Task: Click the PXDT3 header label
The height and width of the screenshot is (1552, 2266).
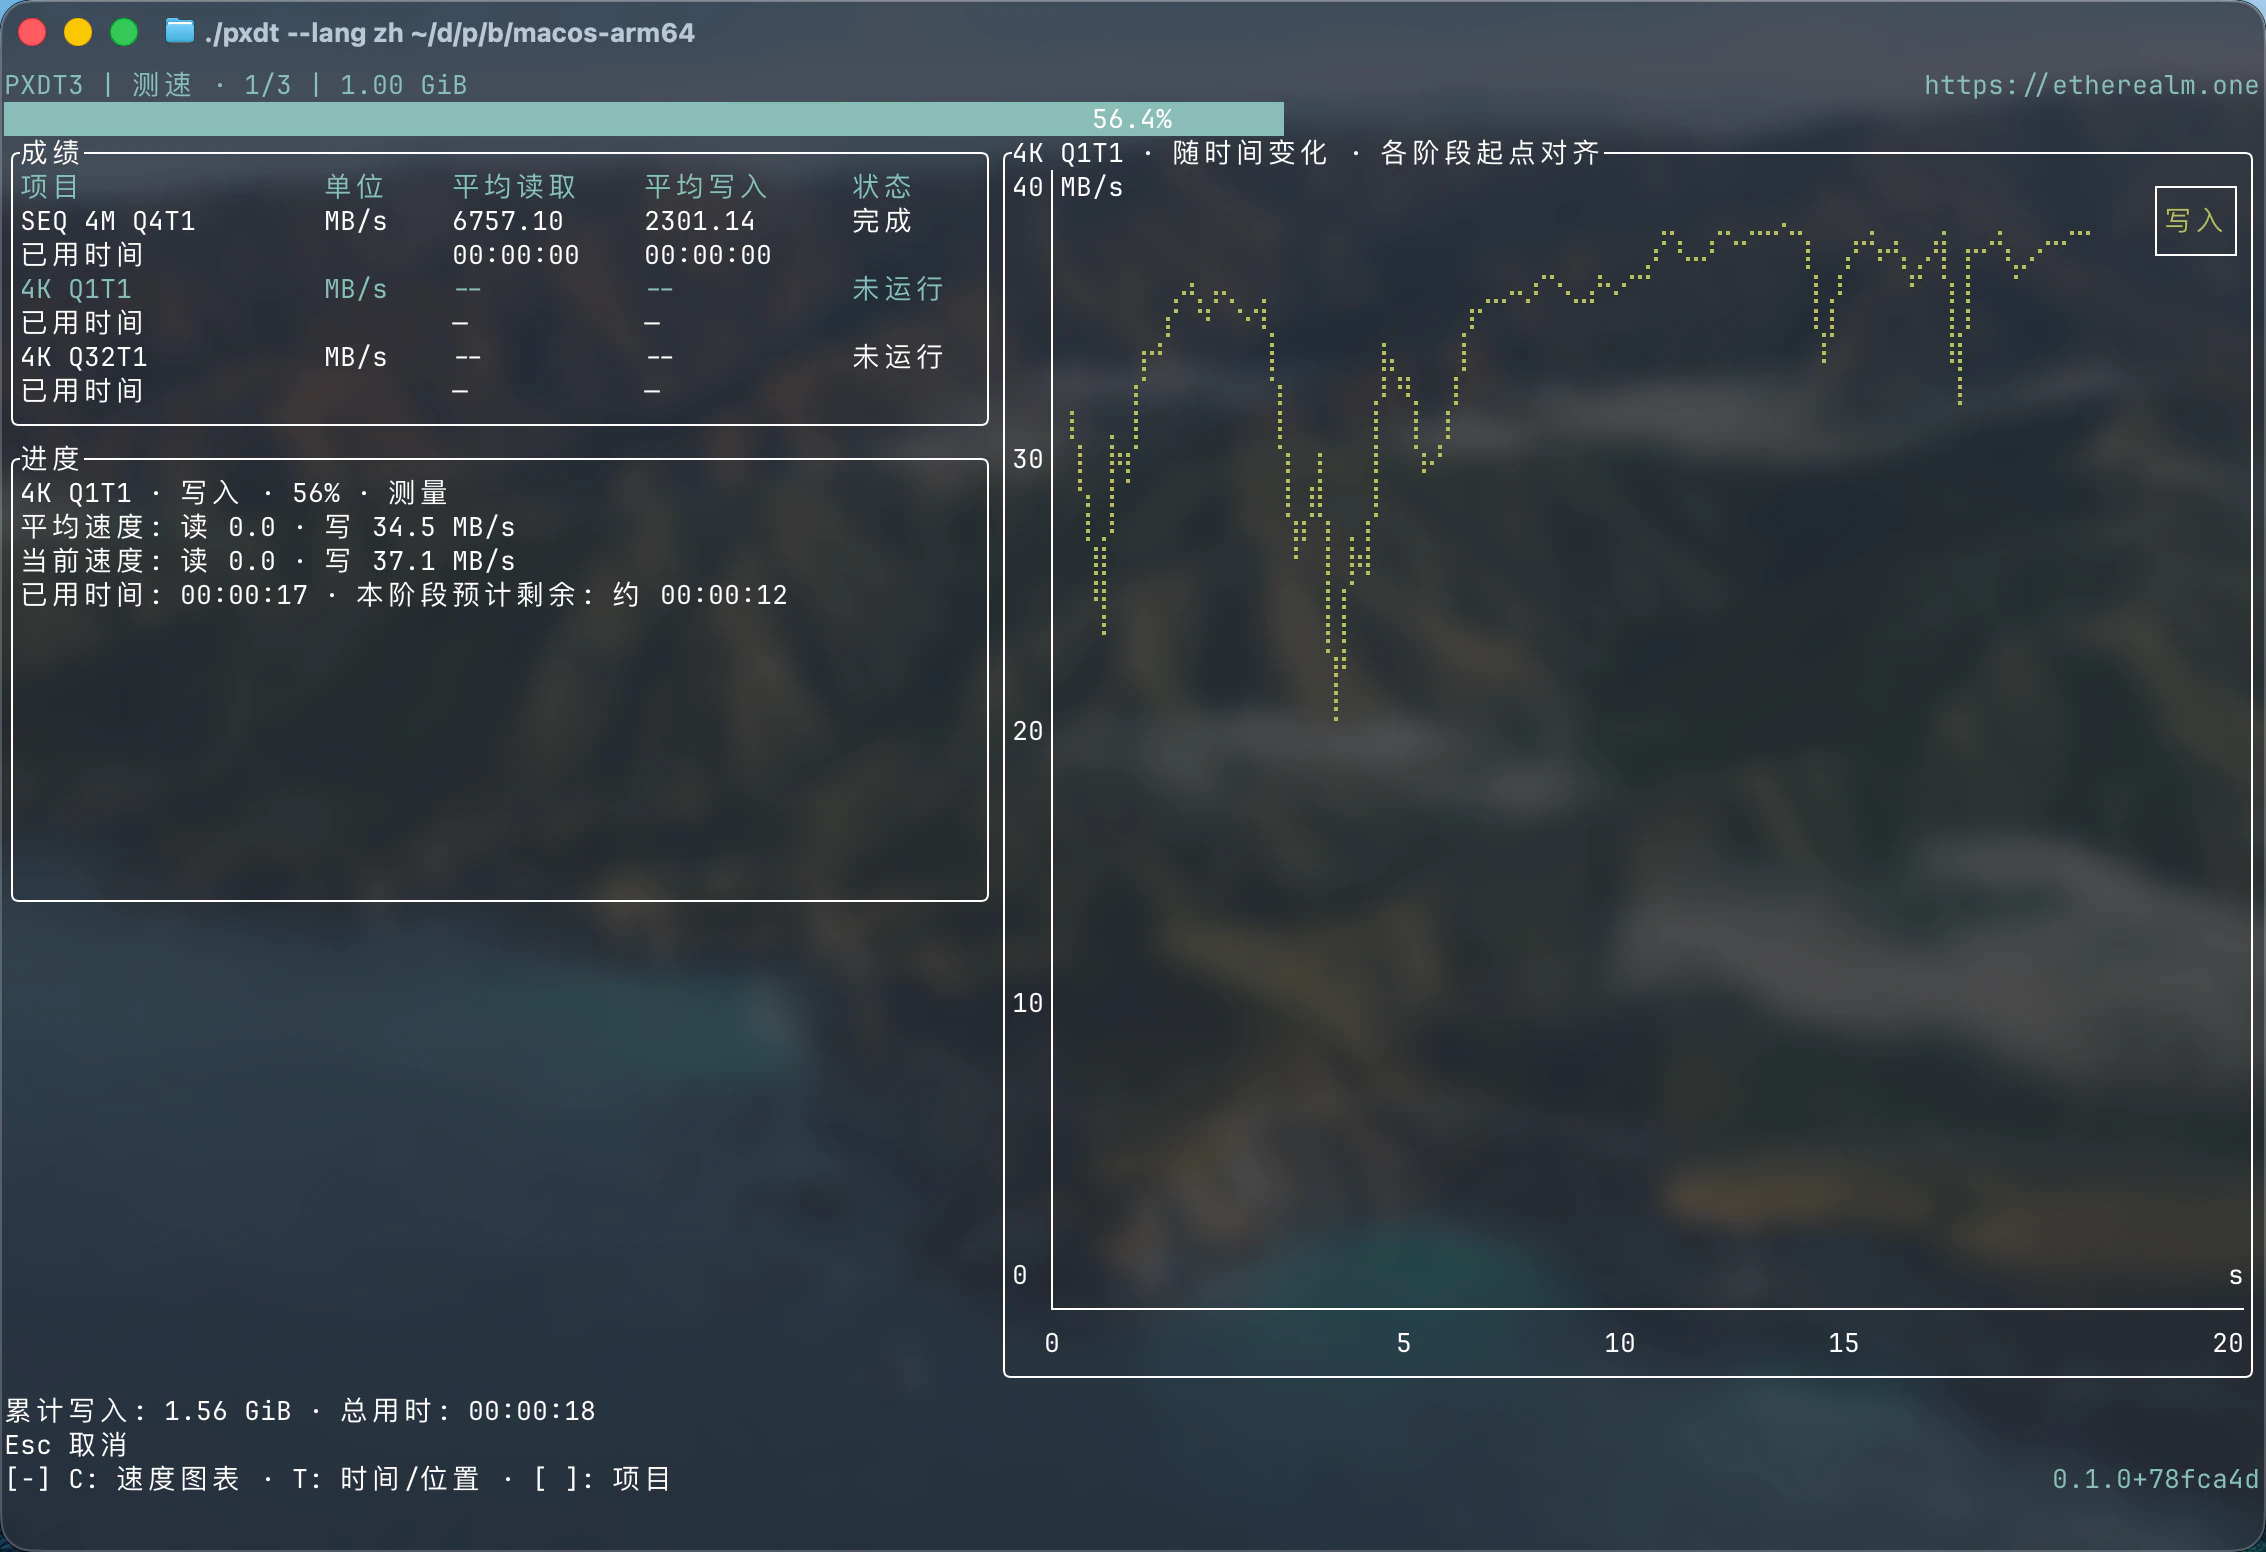Action: pyautogui.click(x=44, y=85)
